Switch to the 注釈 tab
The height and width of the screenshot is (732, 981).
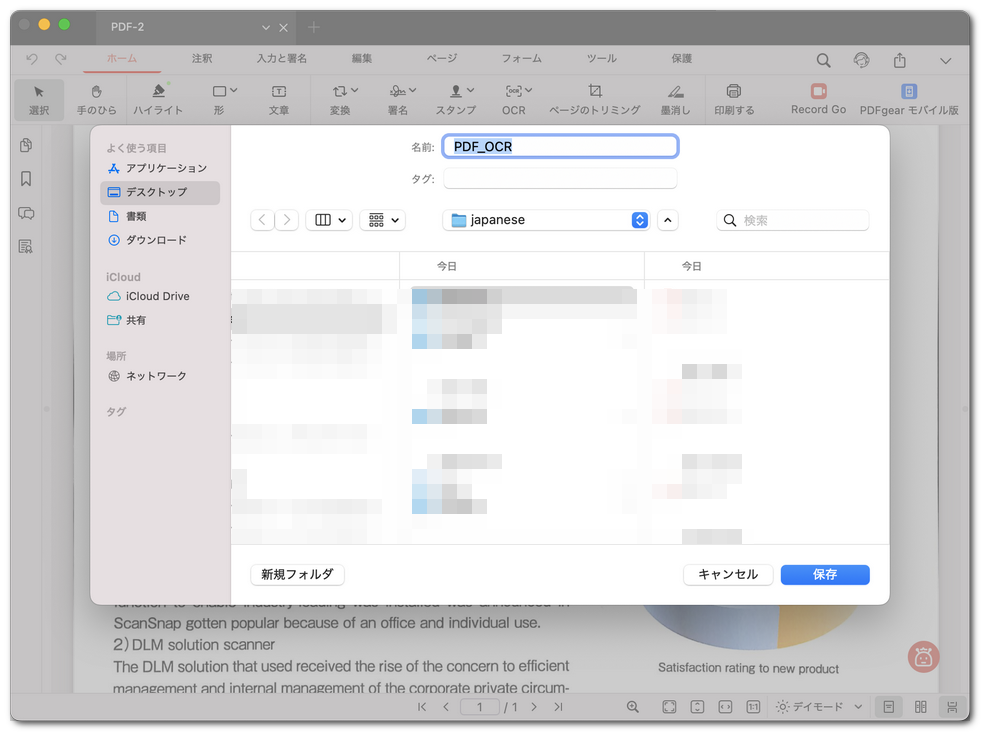(x=201, y=58)
